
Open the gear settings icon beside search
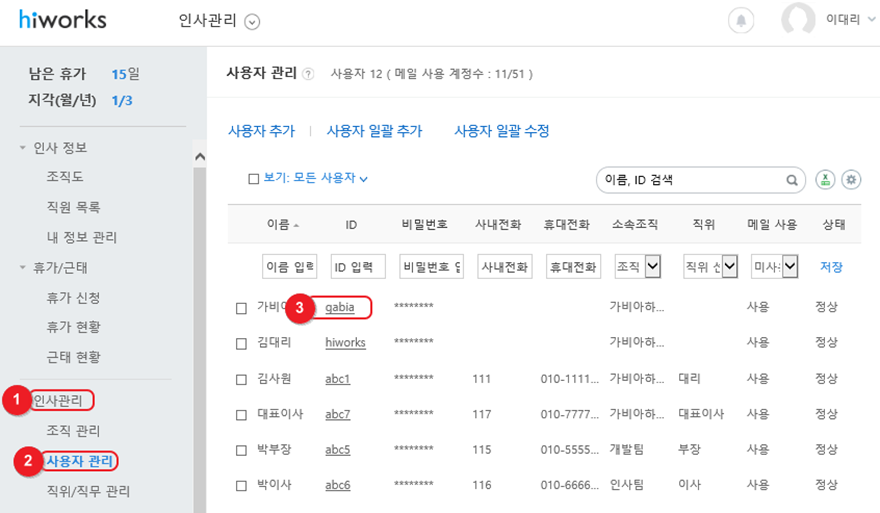click(x=851, y=180)
